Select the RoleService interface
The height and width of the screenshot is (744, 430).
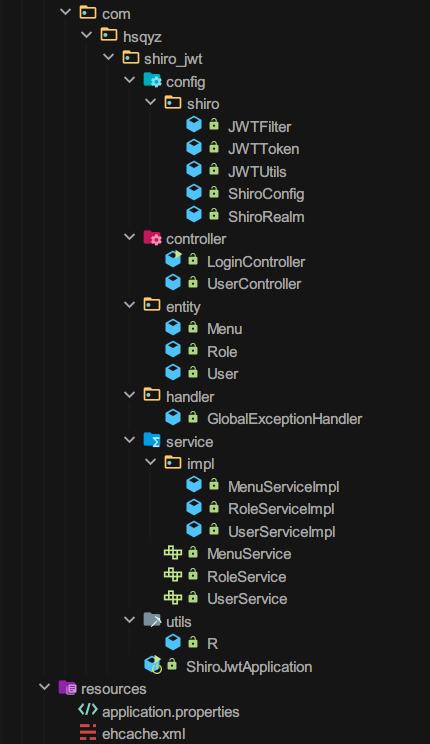click(246, 577)
